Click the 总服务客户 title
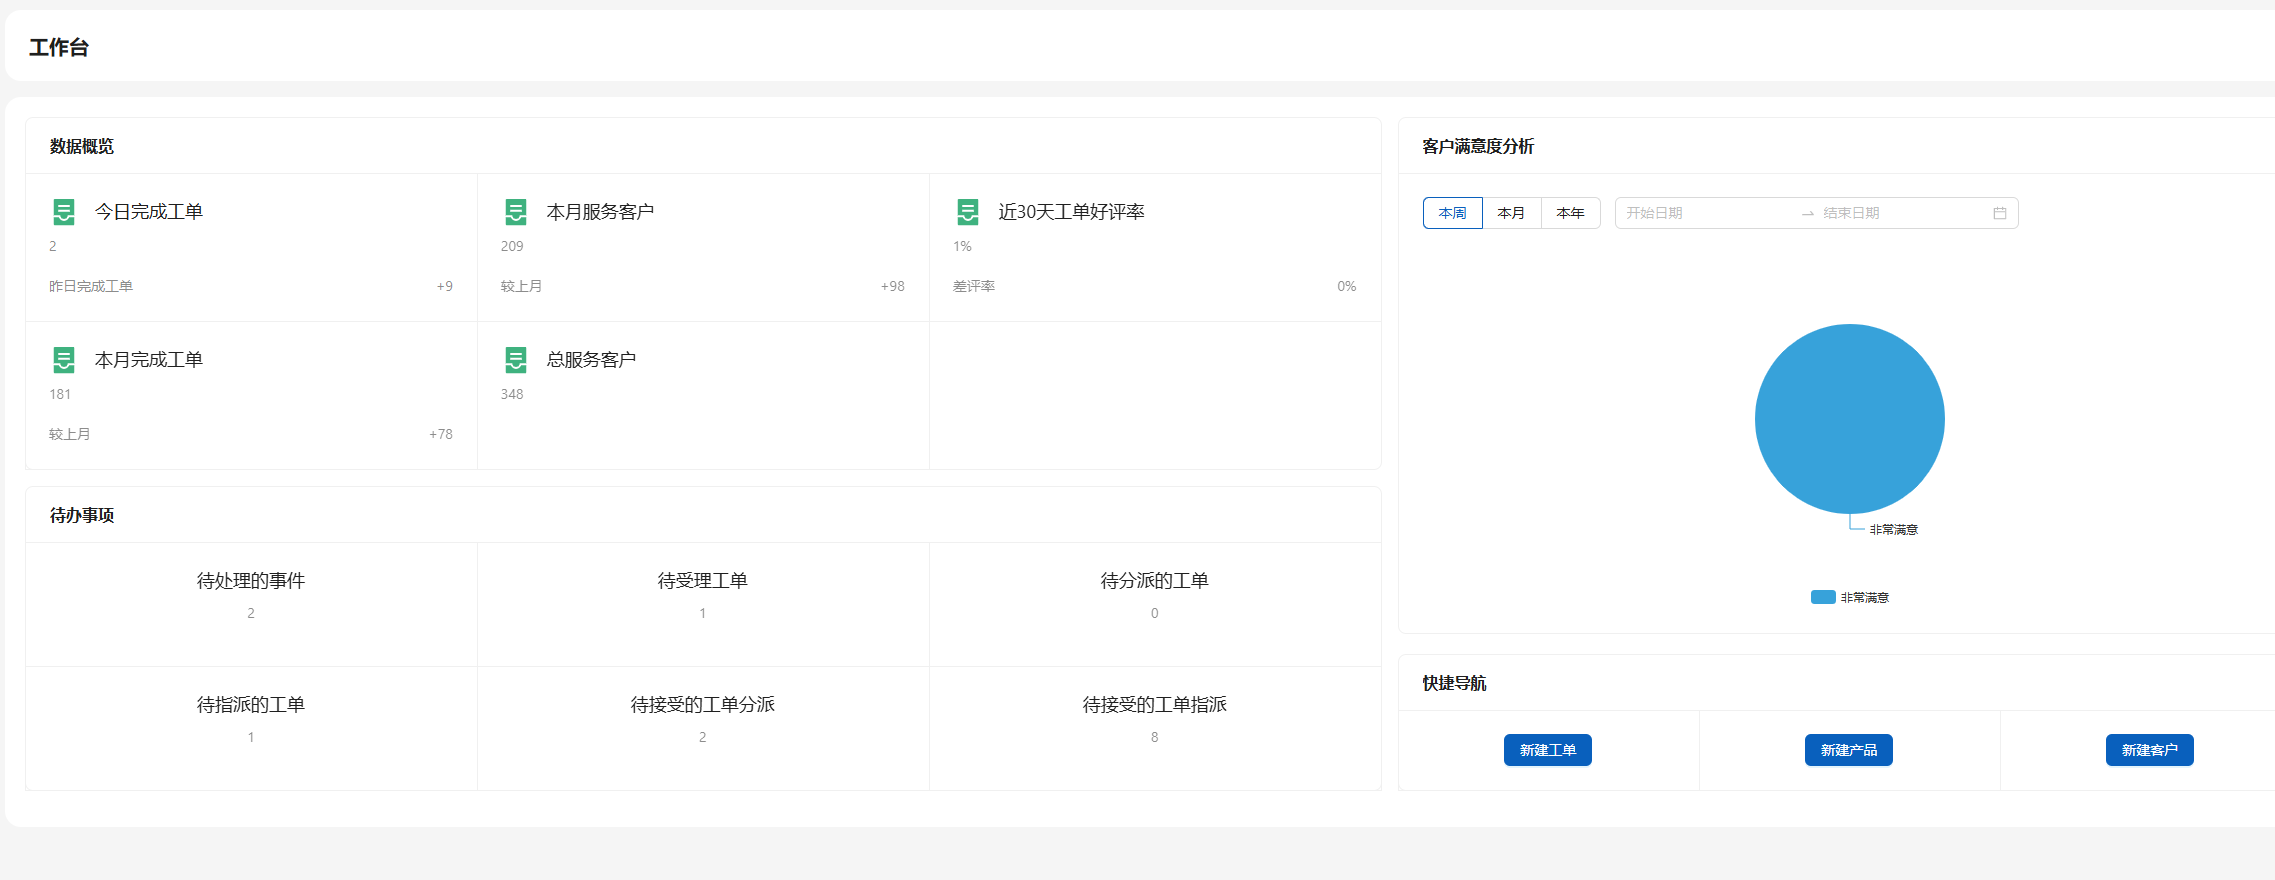The image size is (2275, 880). coord(591,360)
